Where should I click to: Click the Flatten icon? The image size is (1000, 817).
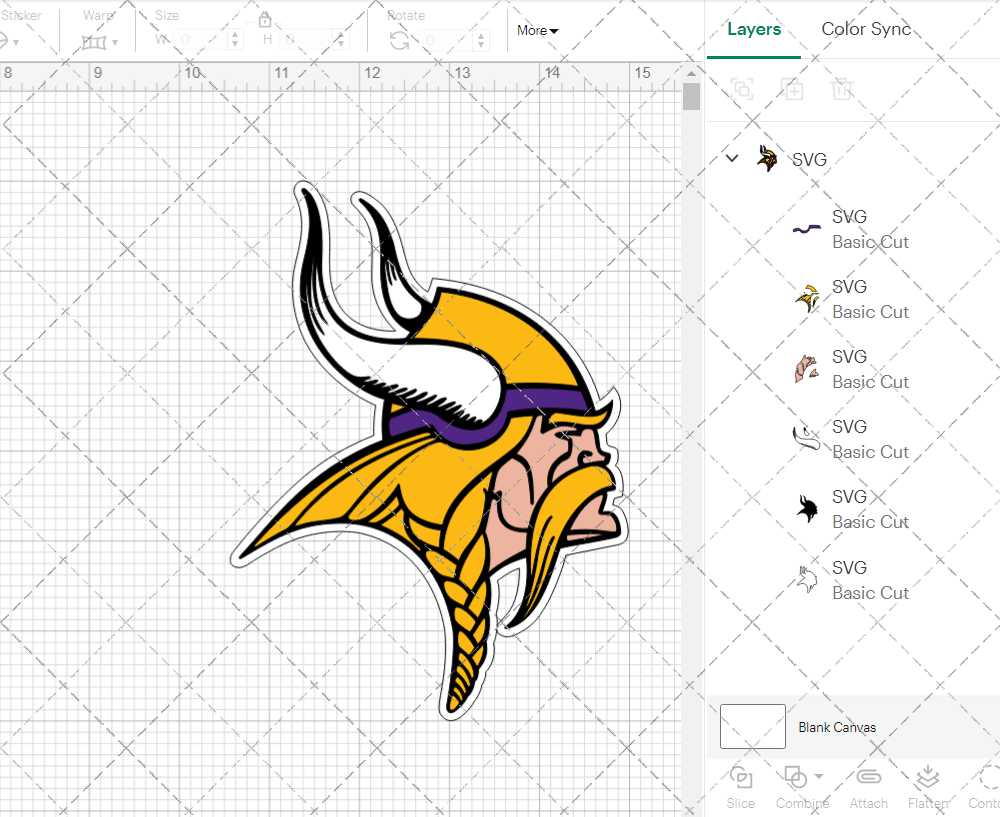(927, 778)
